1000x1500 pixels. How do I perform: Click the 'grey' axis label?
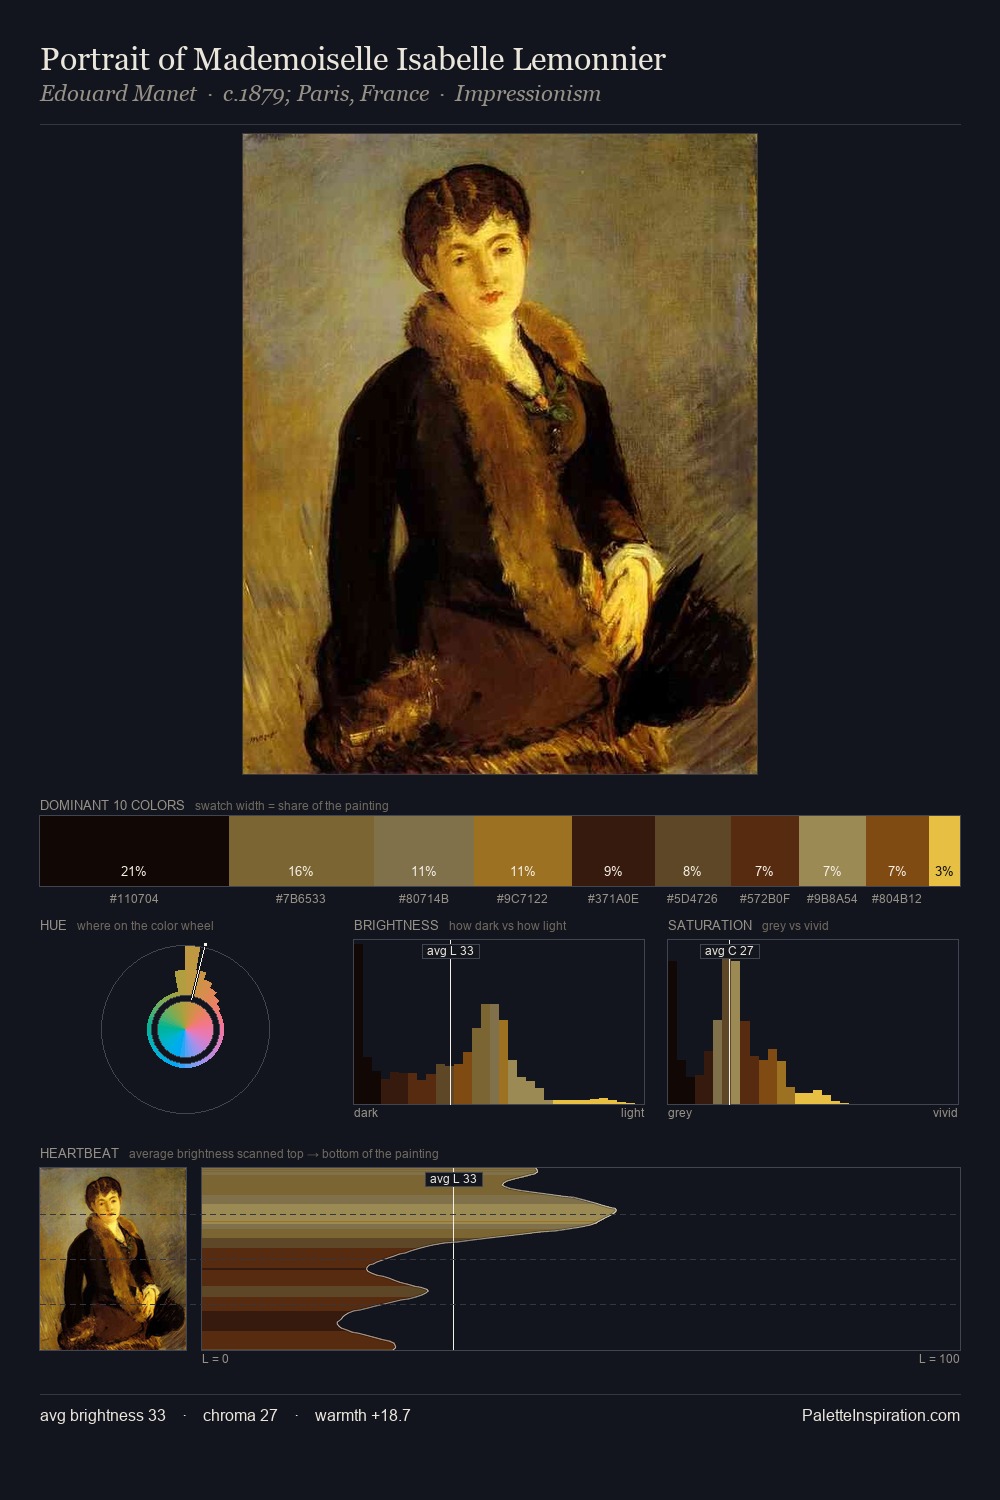coord(680,1113)
